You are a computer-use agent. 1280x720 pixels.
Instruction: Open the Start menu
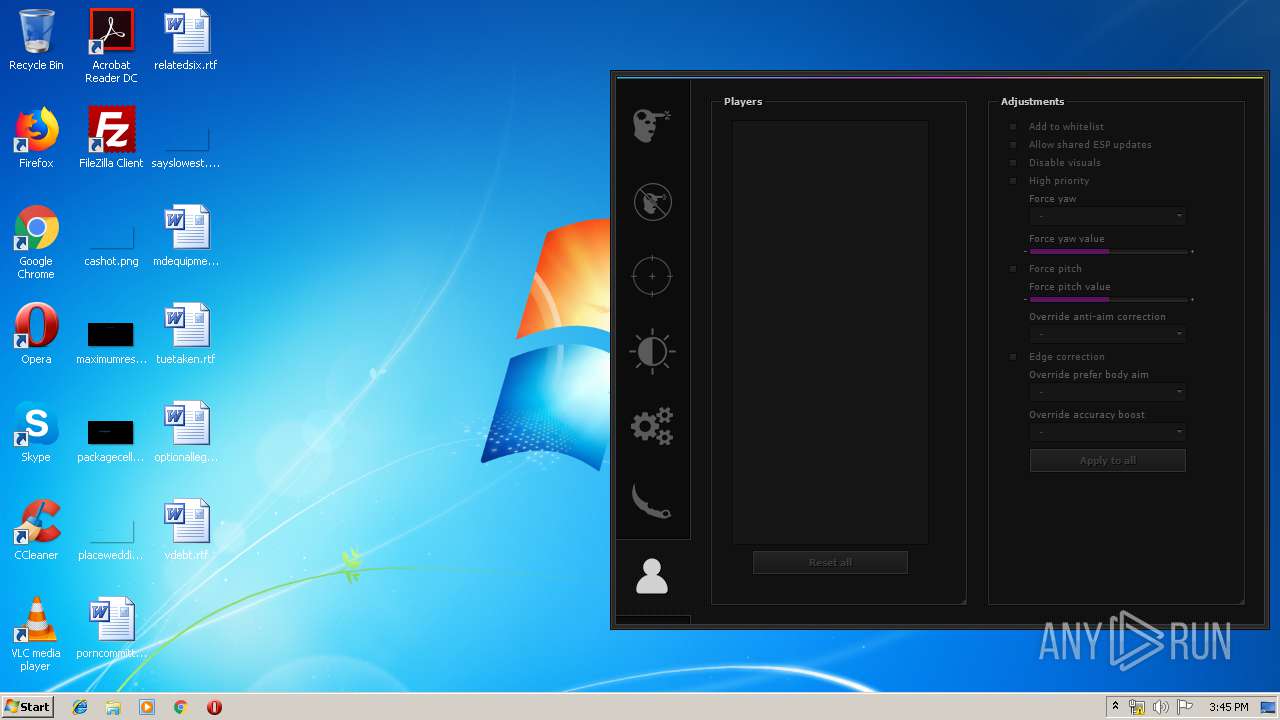pyautogui.click(x=28, y=707)
